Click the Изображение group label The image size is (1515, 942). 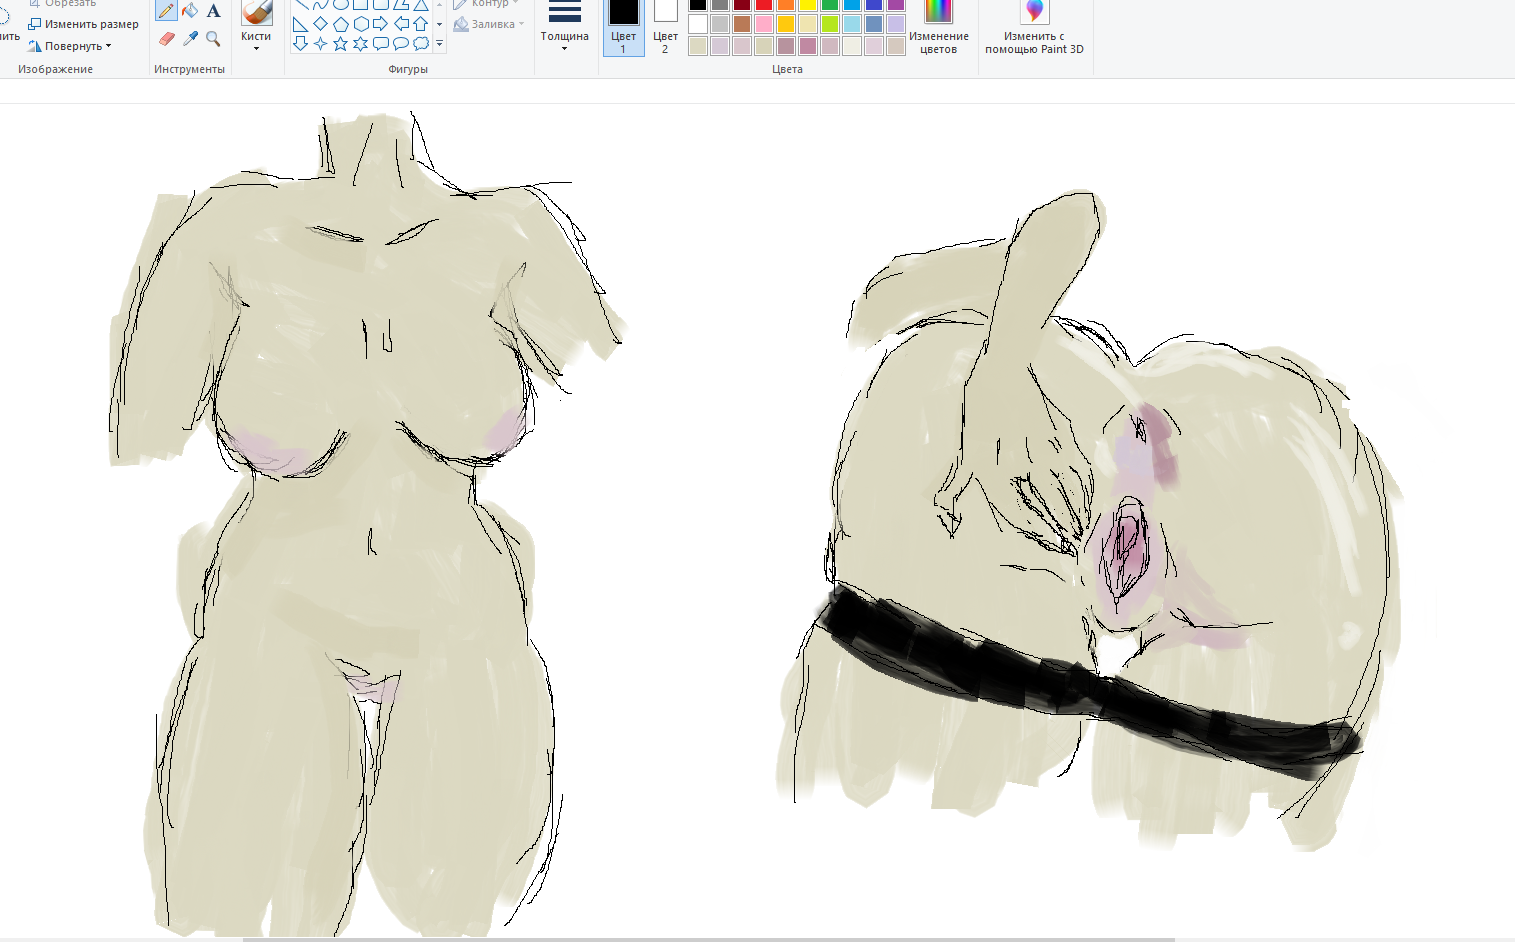click(55, 69)
